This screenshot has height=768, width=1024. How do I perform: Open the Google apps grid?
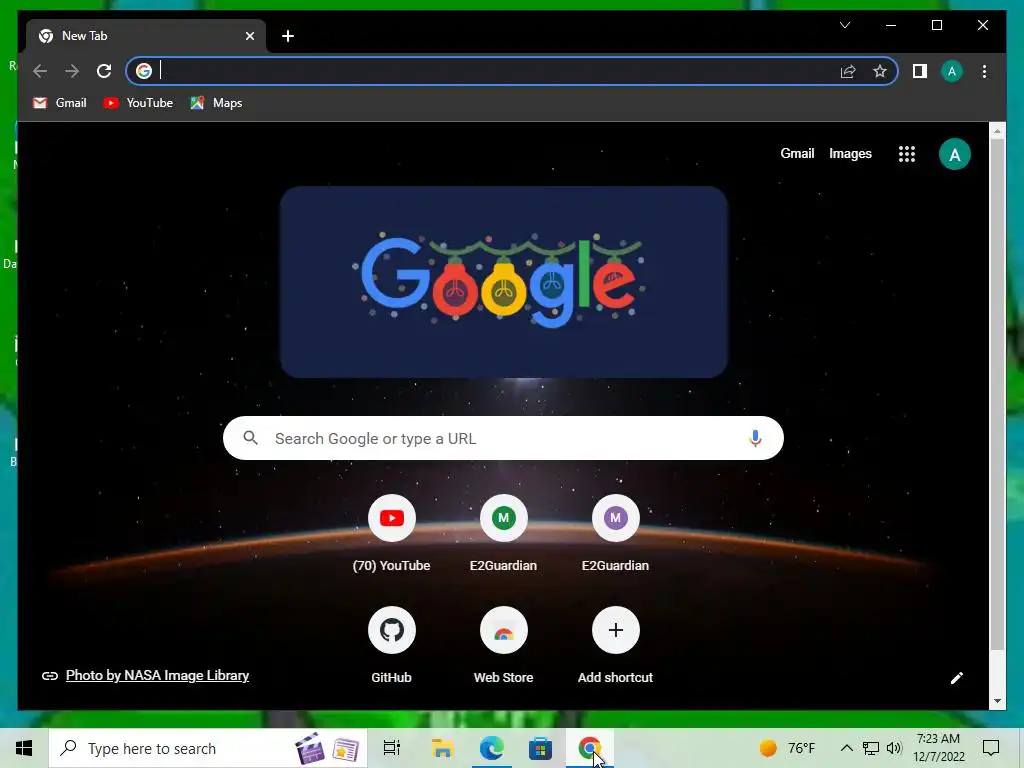click(906, 154)
